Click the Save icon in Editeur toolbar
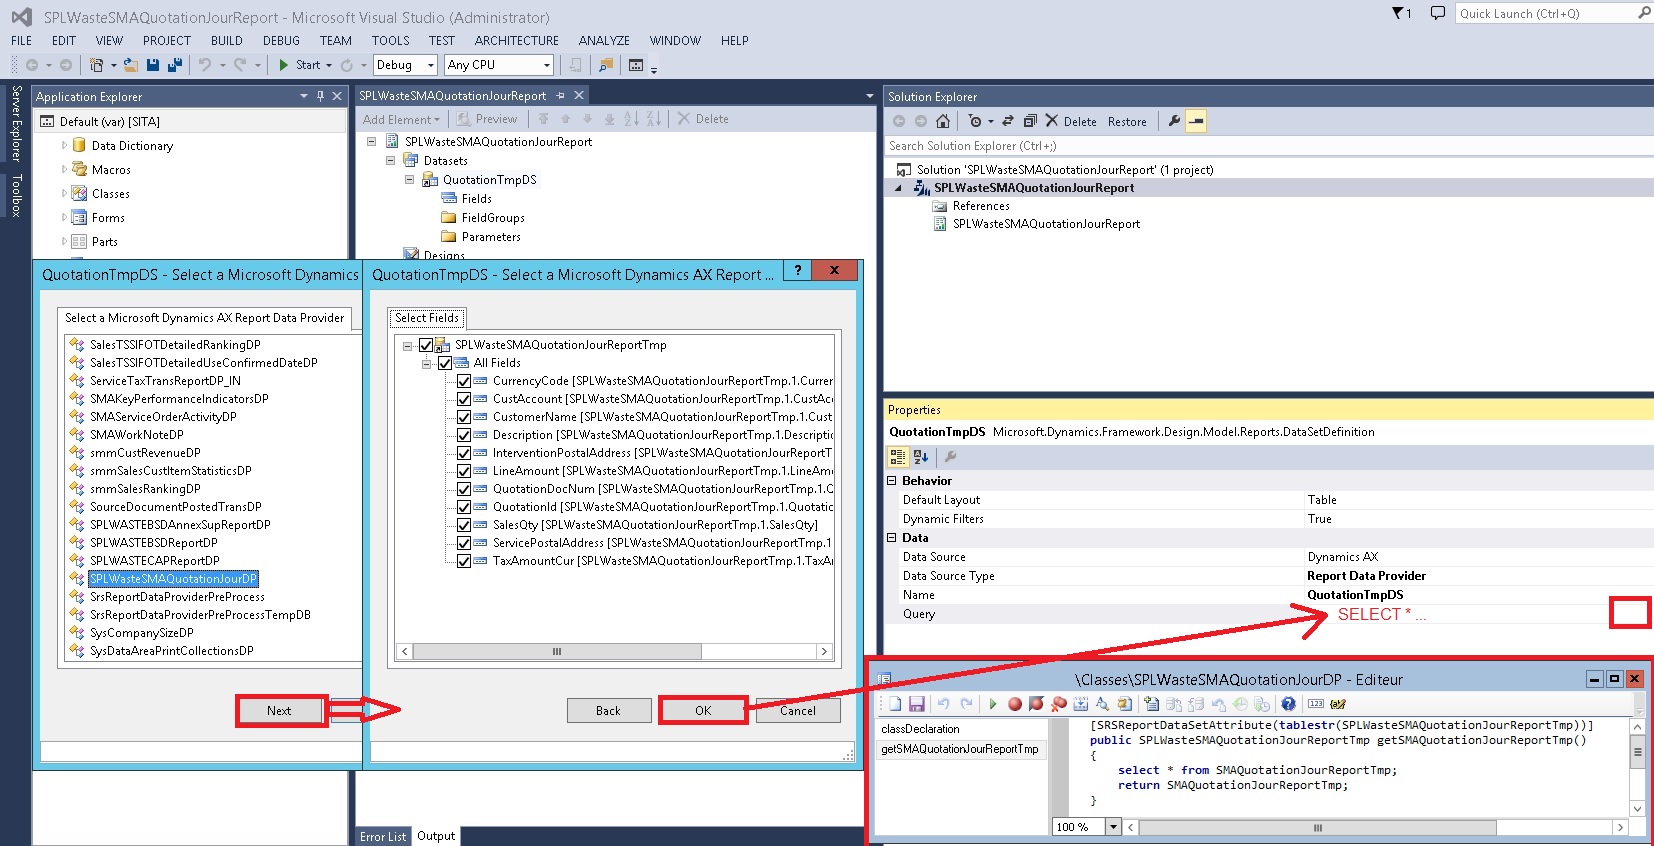Screen dimensions: 1654x846 coord(917,704)
